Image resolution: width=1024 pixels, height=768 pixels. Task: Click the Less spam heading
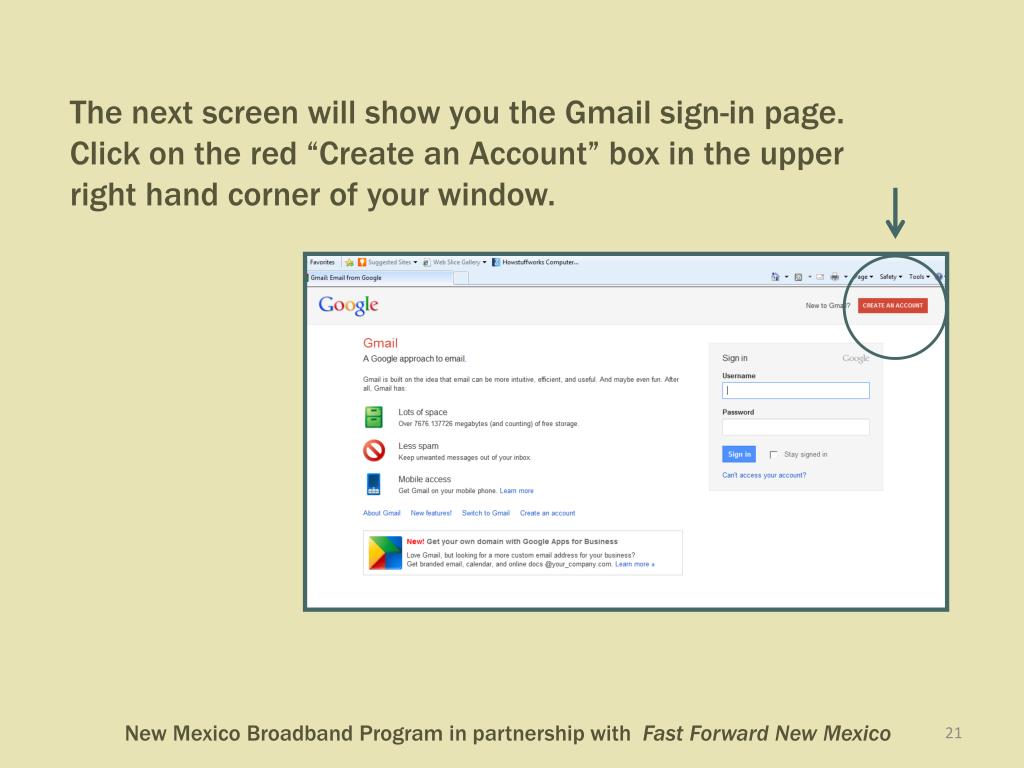pyautogui.click(x=419, y=446)
